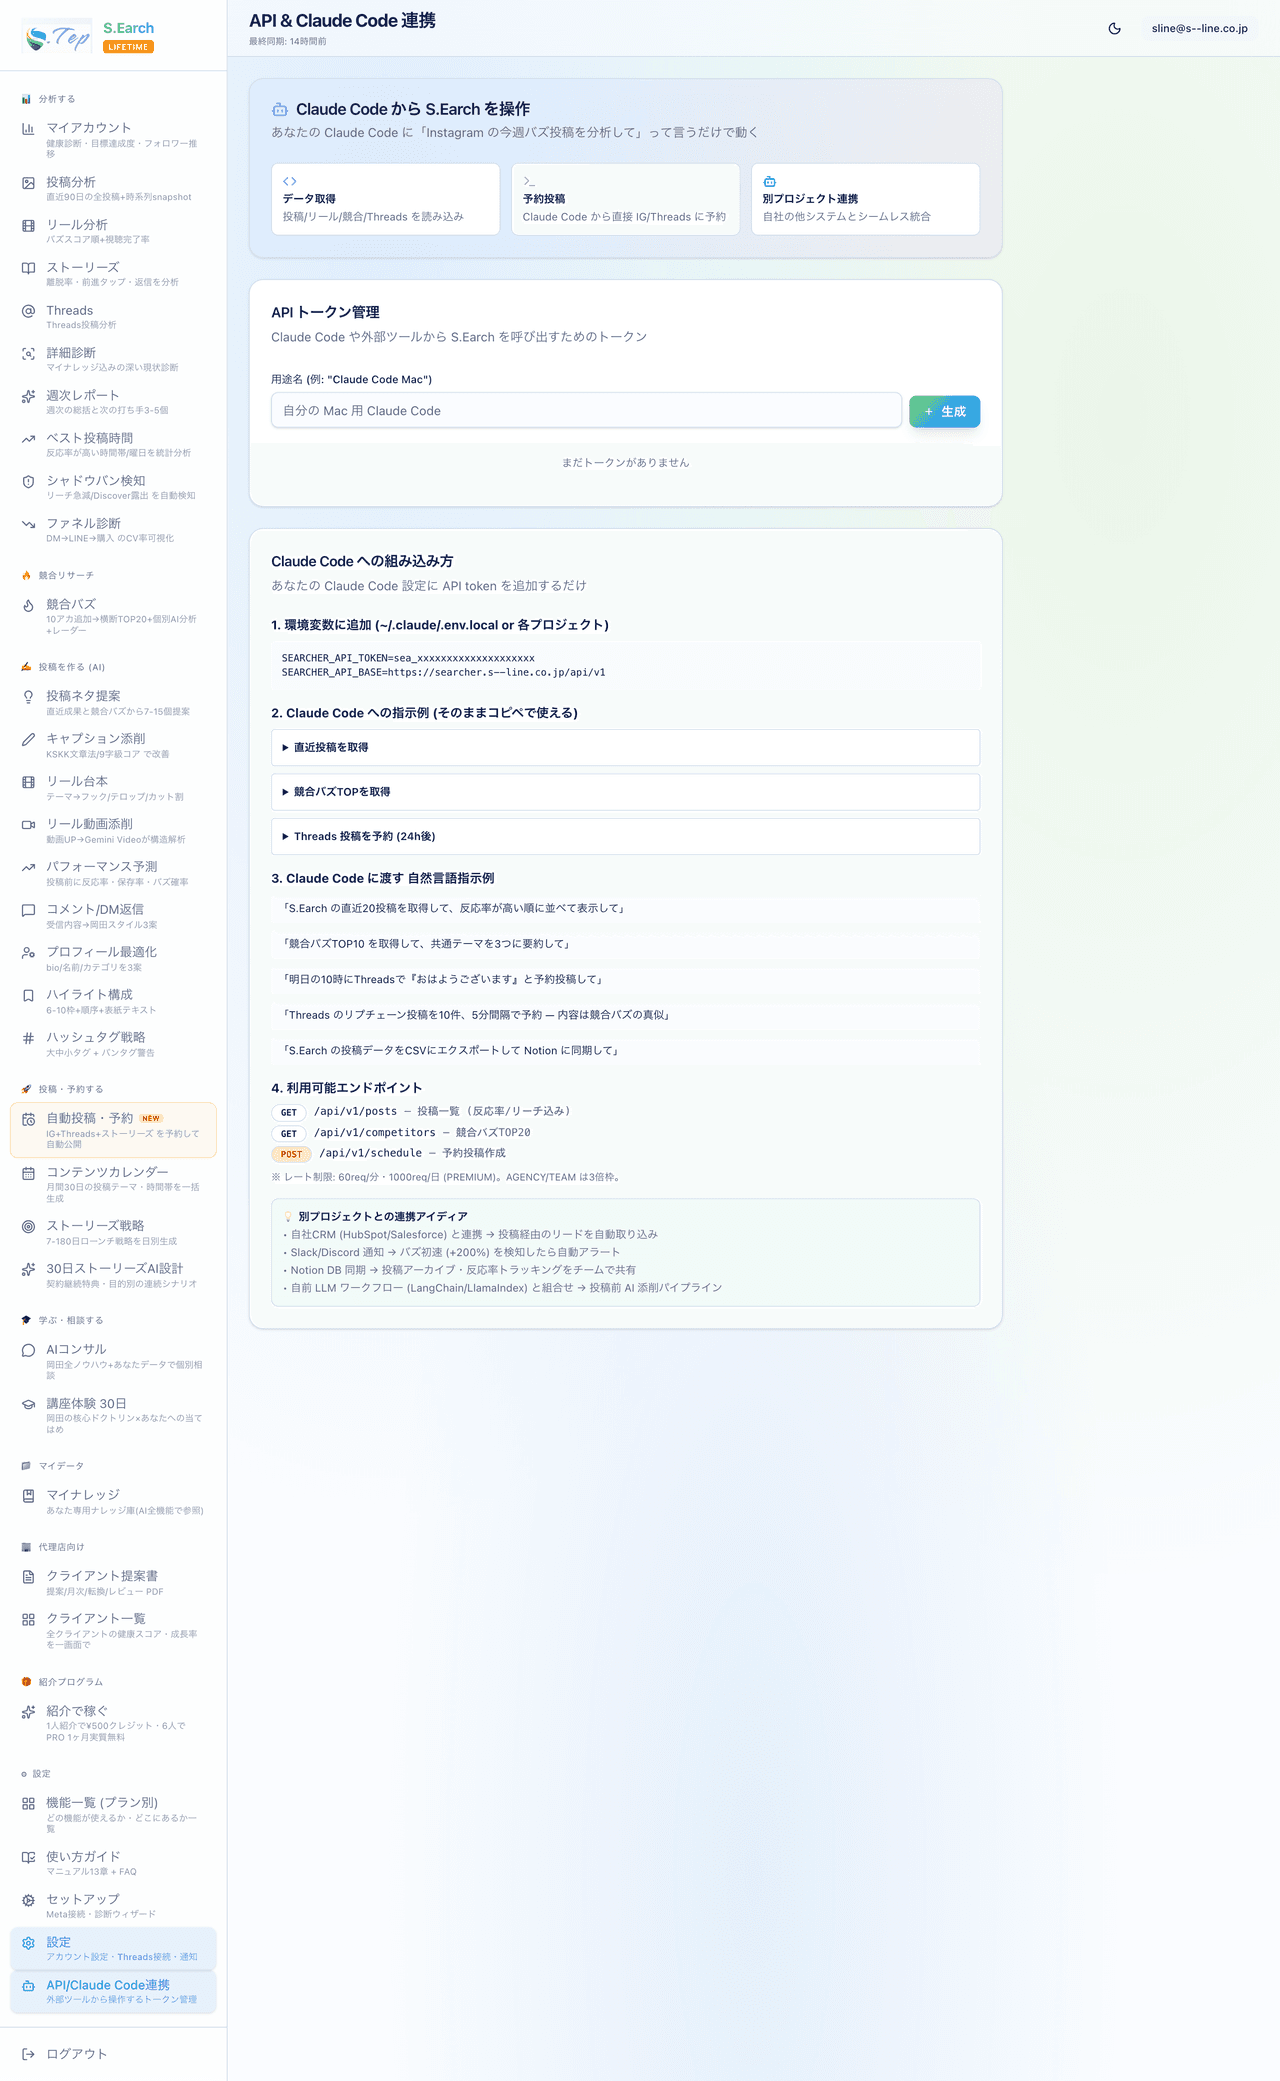Click the ログアウト exit icon
This screenshot has width=1280, height=2081.
[28, 2054]
